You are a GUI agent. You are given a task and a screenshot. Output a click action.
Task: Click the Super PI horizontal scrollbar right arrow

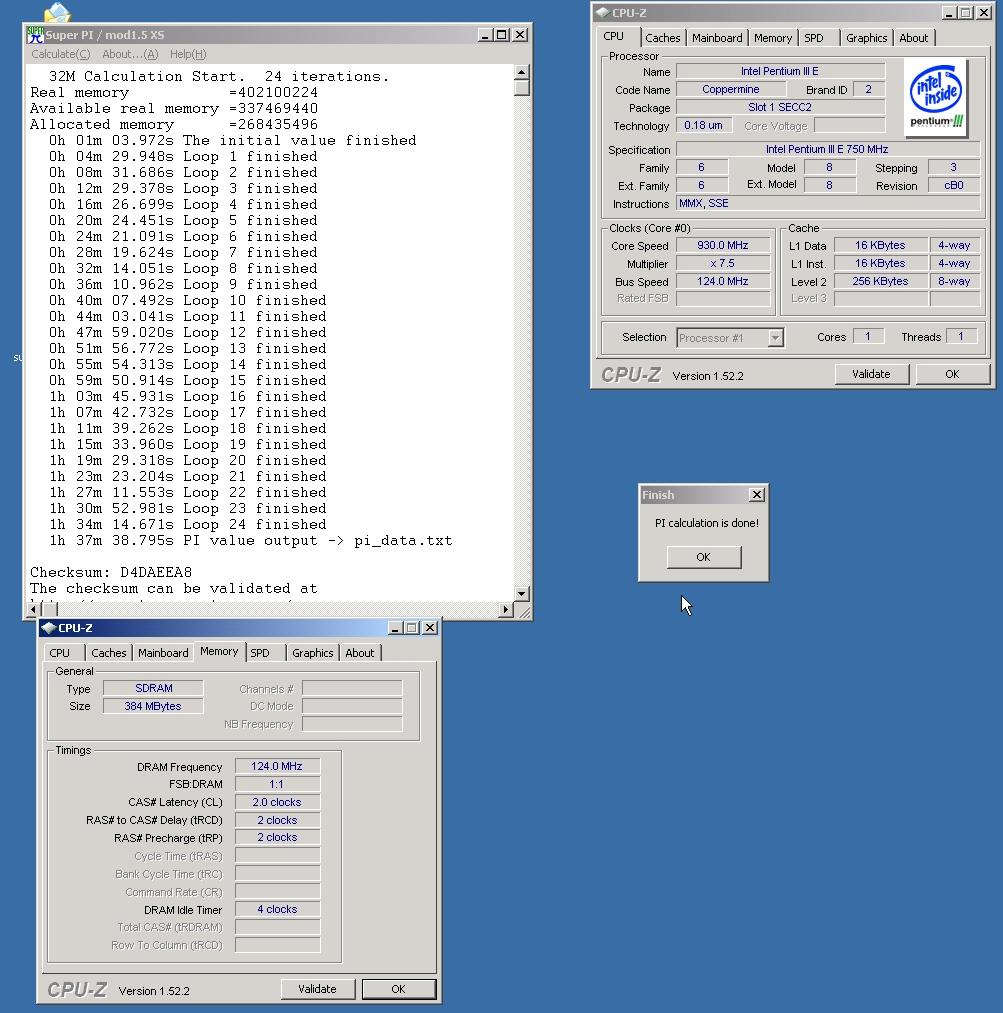[506, 609]
